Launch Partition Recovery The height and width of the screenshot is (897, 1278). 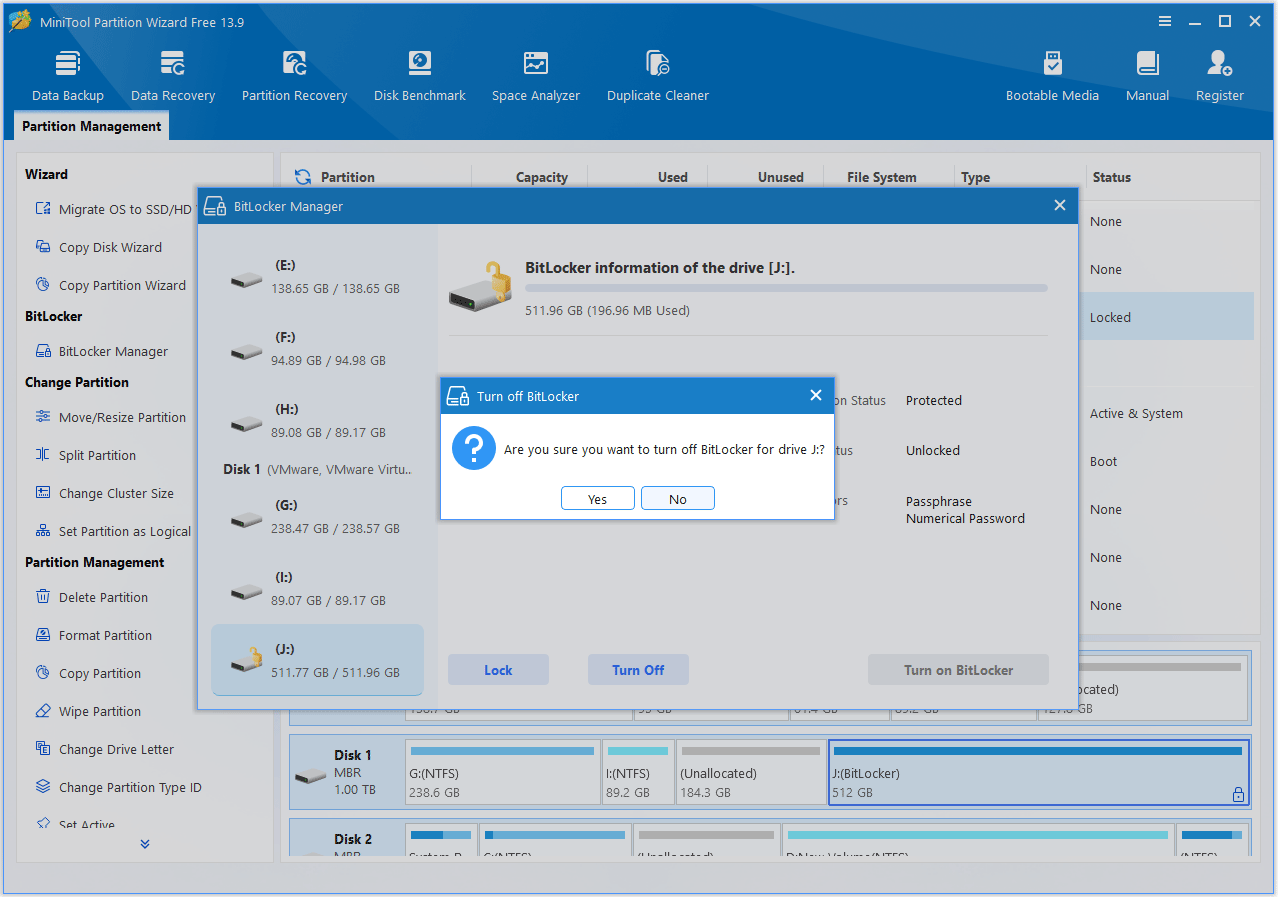click(294, 76)
